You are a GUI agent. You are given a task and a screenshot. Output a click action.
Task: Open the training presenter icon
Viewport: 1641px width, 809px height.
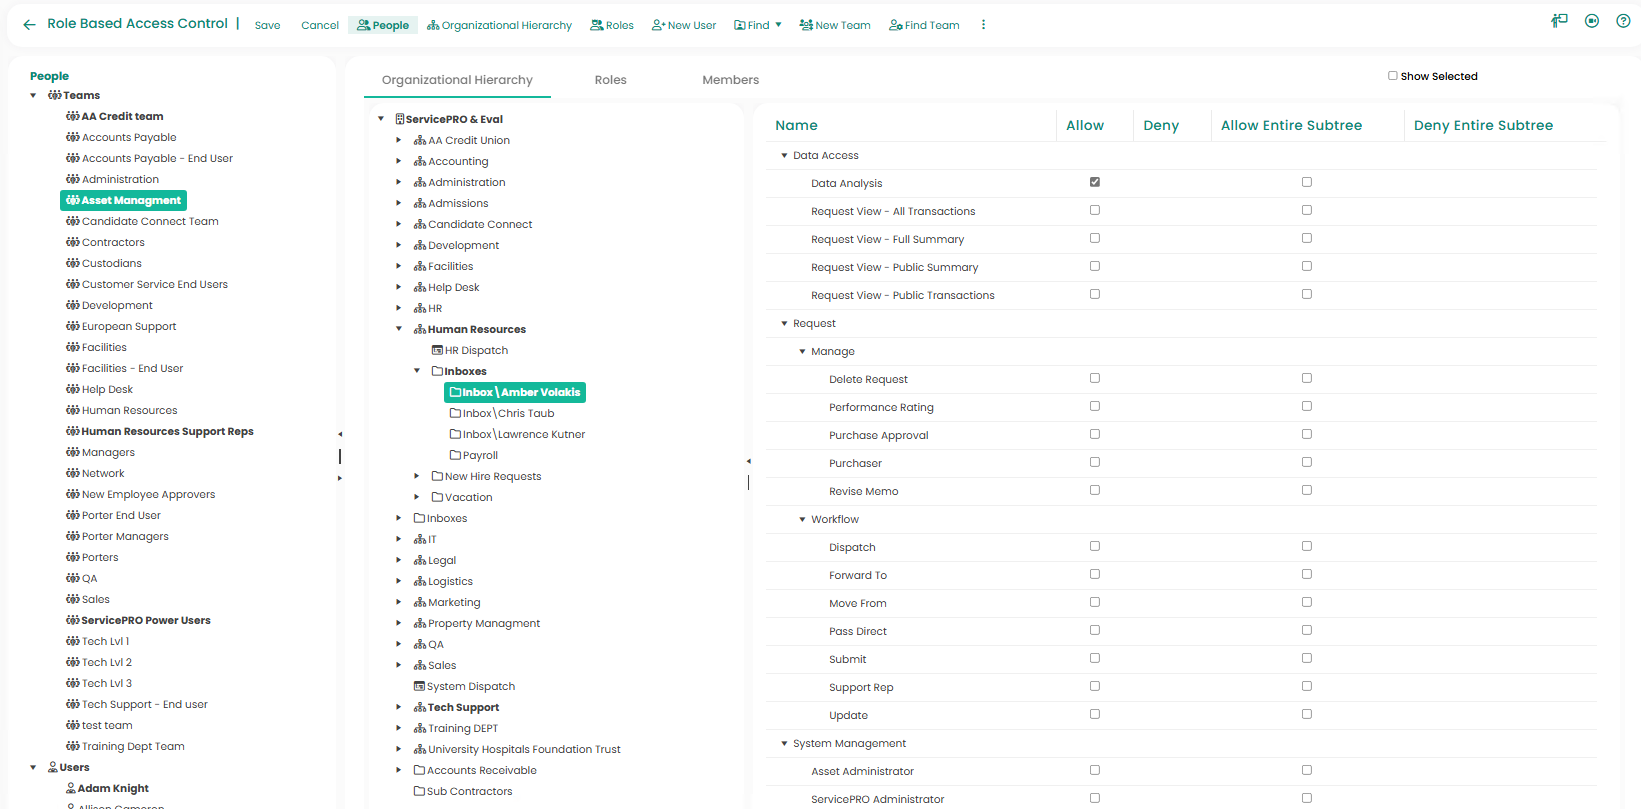point(1559,21)
